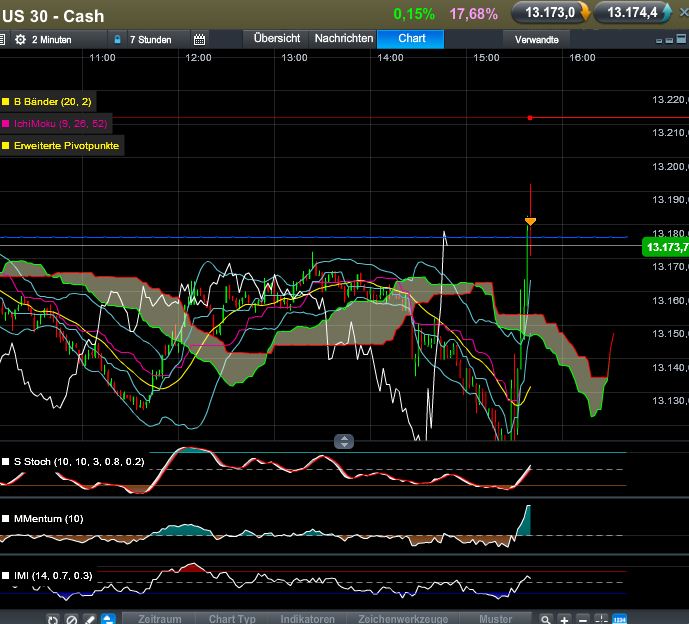
Task: Switch to the Nachrichten tab
Action: coord(343,39)
